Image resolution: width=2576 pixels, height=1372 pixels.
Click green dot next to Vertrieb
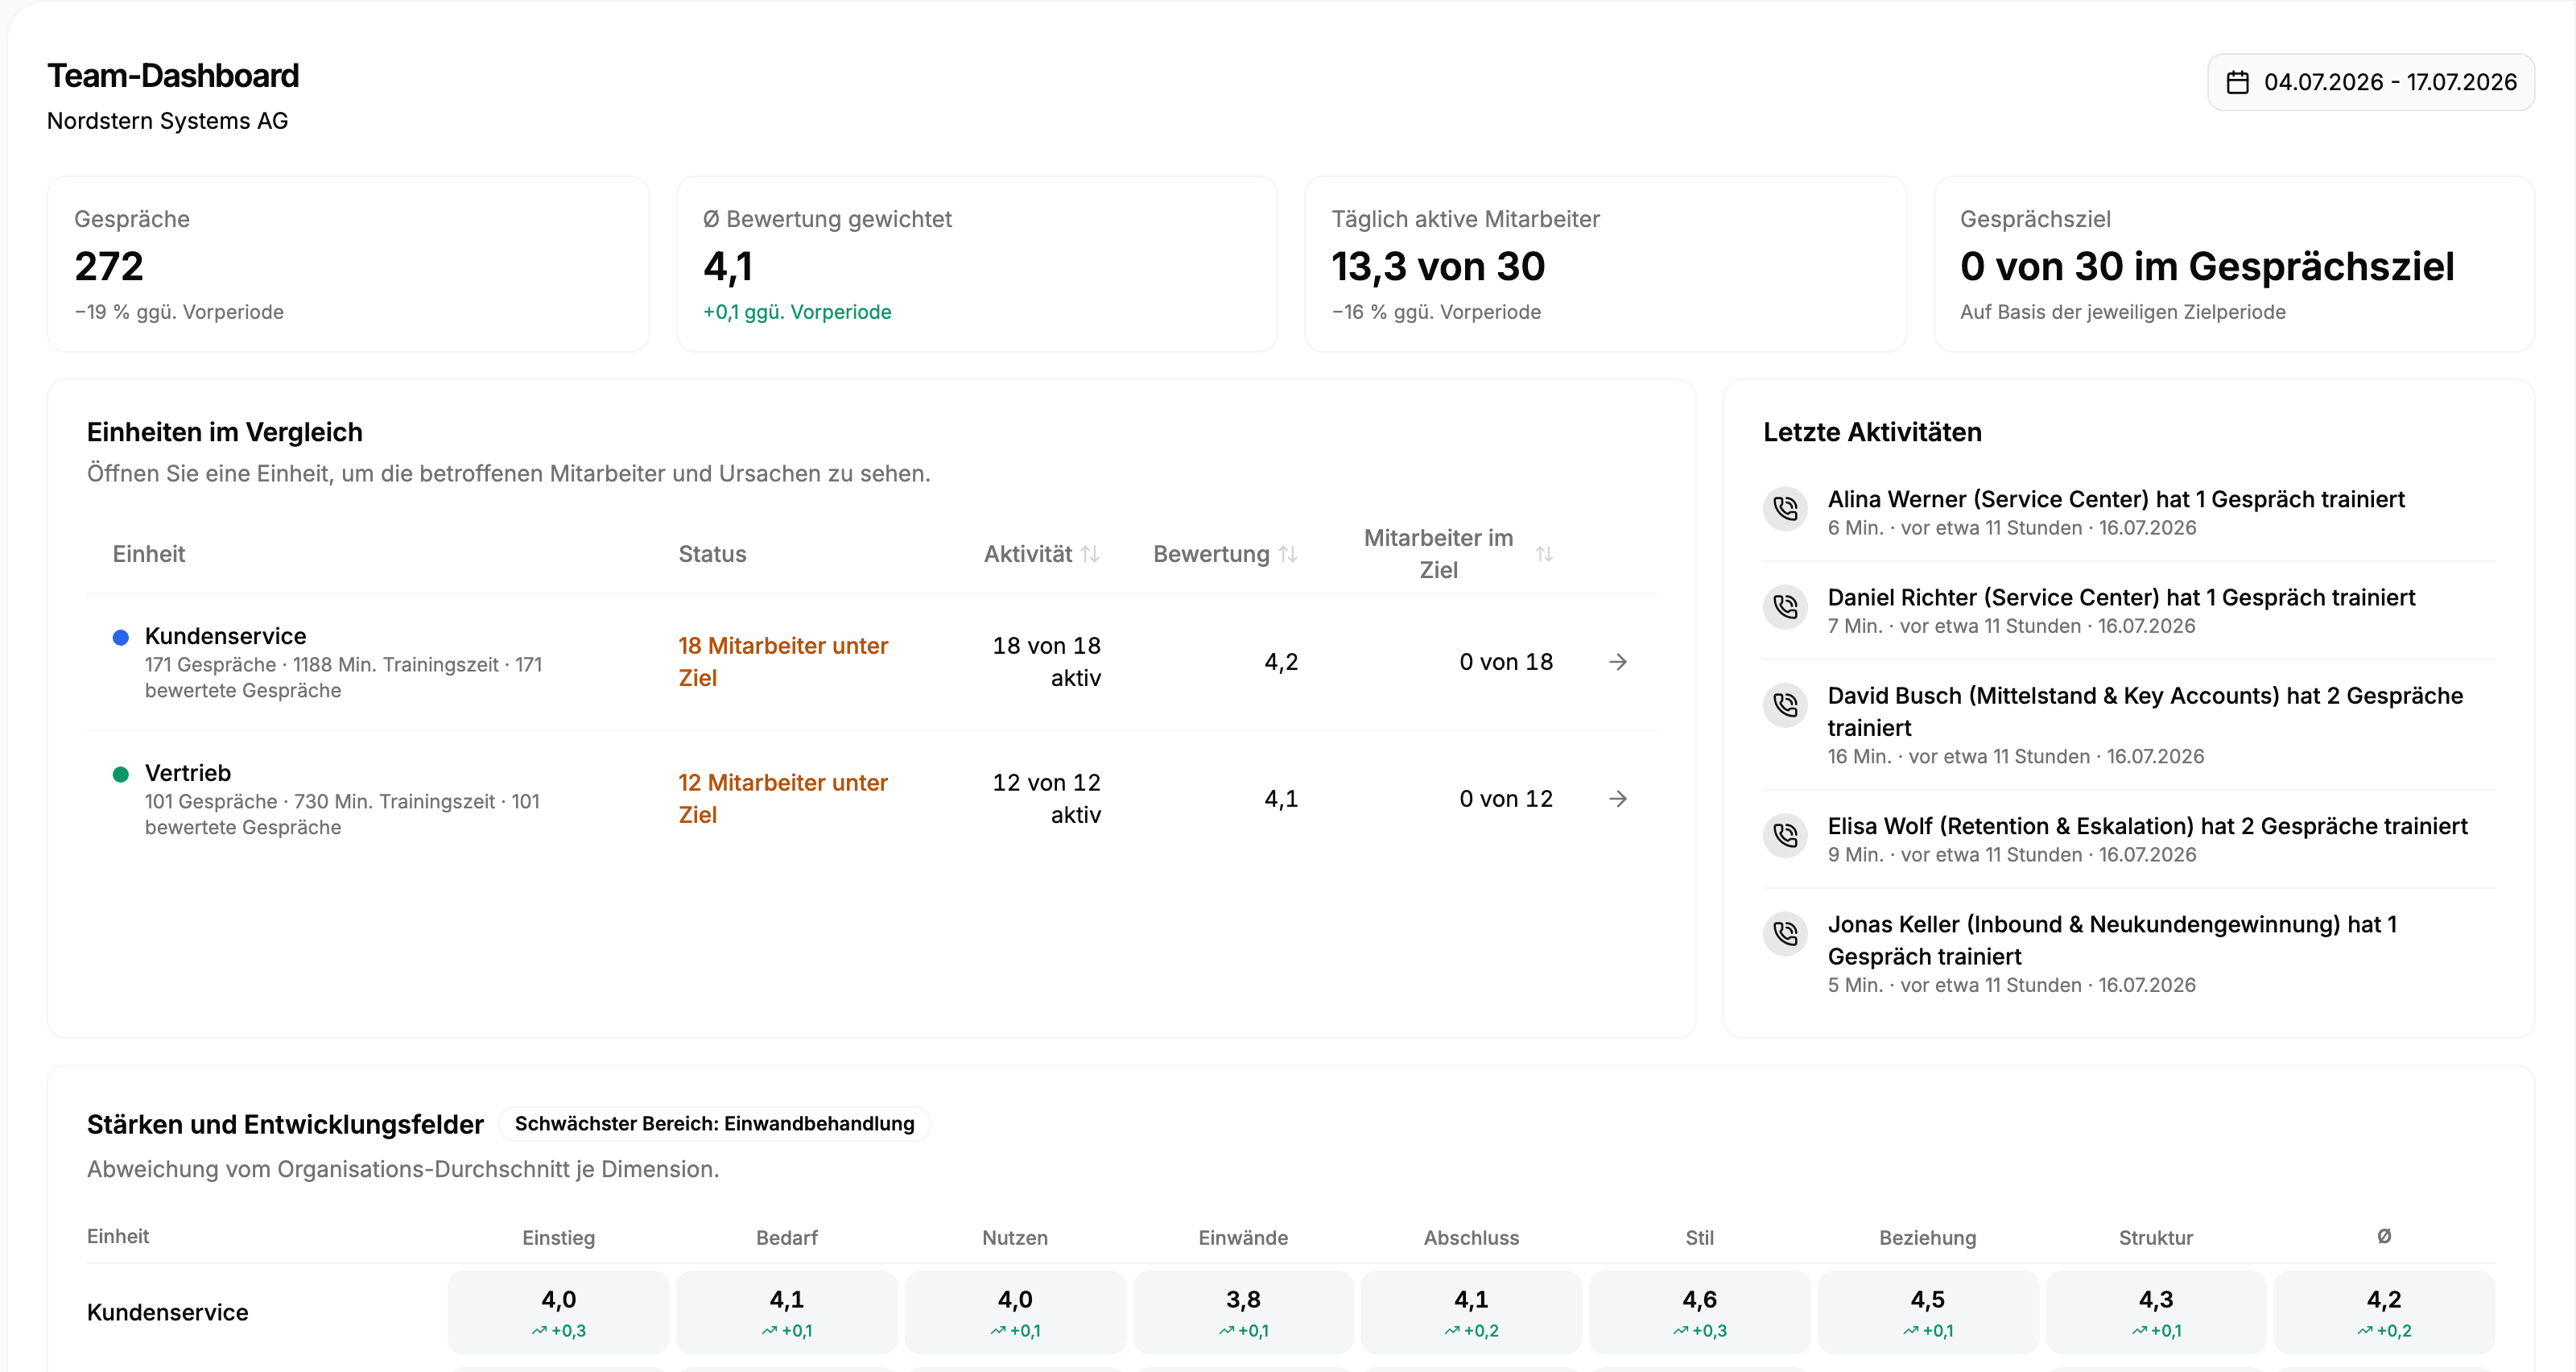click(x=121, y=775)
